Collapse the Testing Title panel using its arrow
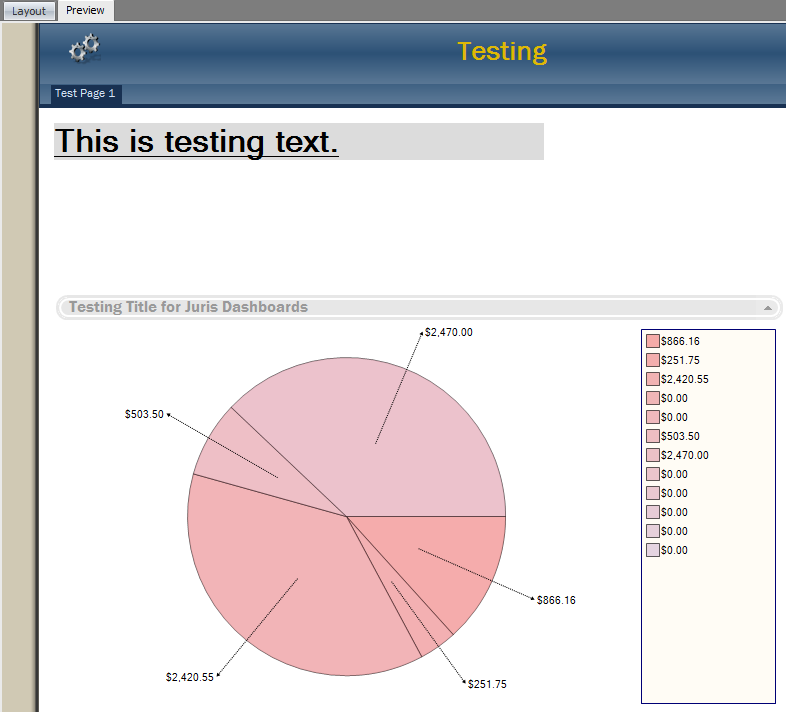Viewport: 786px width, 712px height. pyautogui.click(x=768, y=308)
